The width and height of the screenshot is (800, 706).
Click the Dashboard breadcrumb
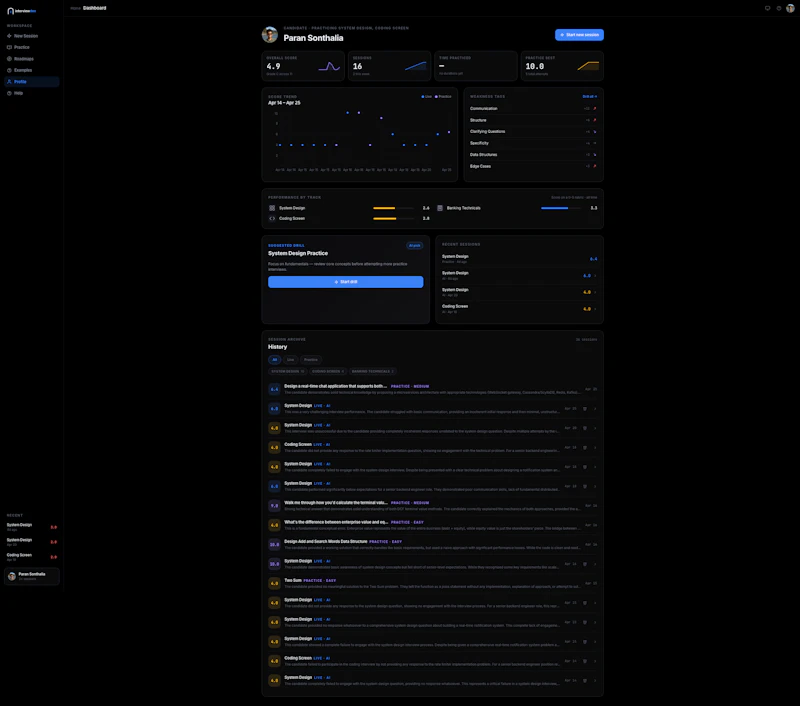(x=95, y=8)
